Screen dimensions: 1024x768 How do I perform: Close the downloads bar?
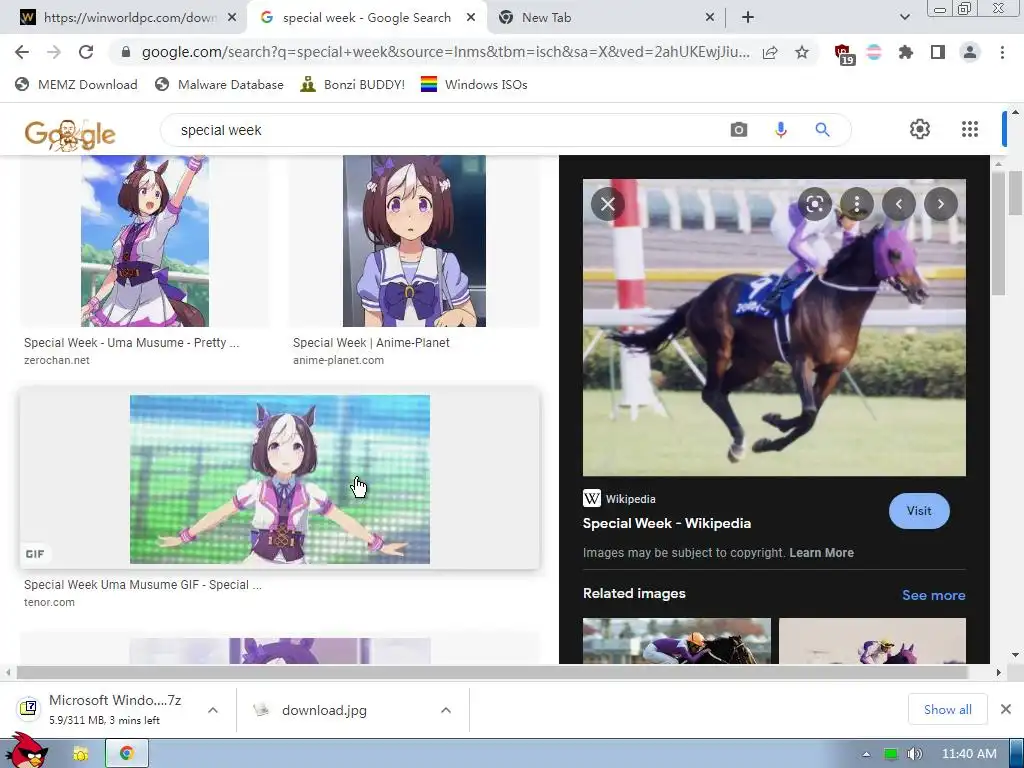1006,709
